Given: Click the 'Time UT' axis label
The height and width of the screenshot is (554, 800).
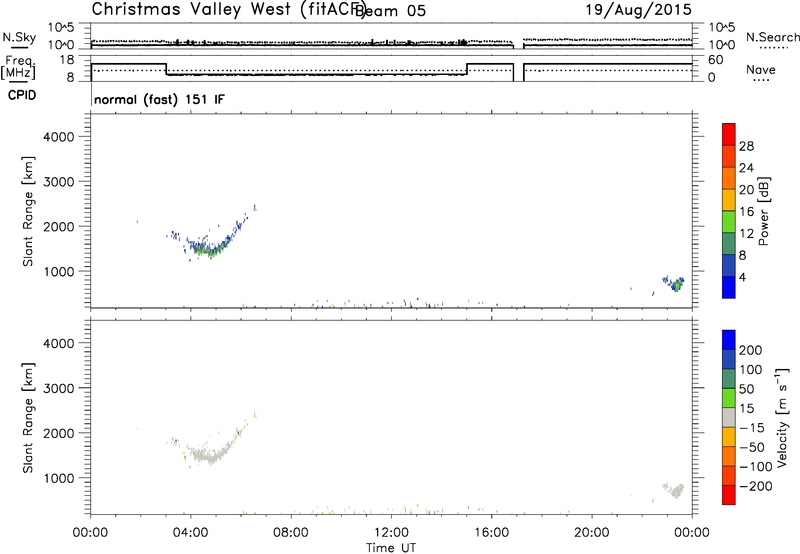Looking at the screenshot, I should [391, 548].
